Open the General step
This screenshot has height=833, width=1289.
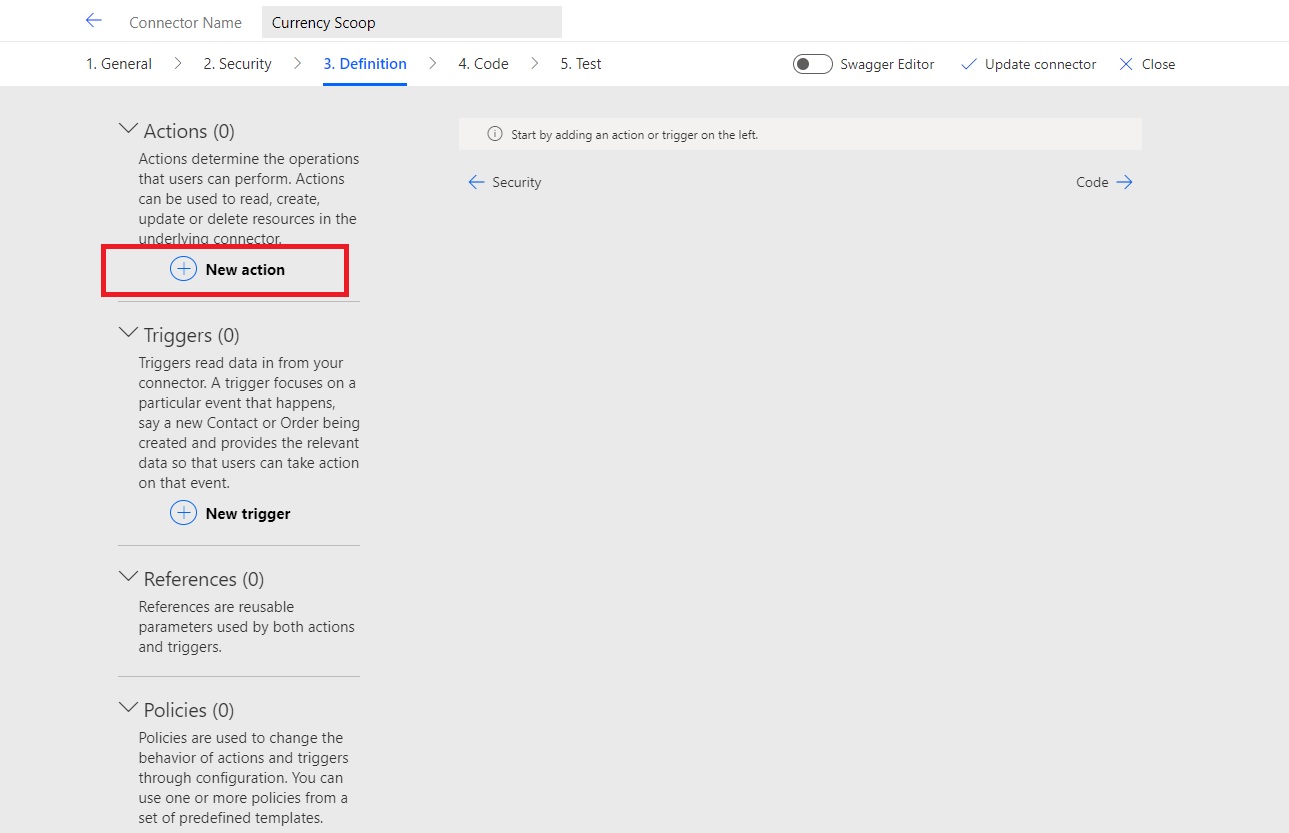click(118, 63)
